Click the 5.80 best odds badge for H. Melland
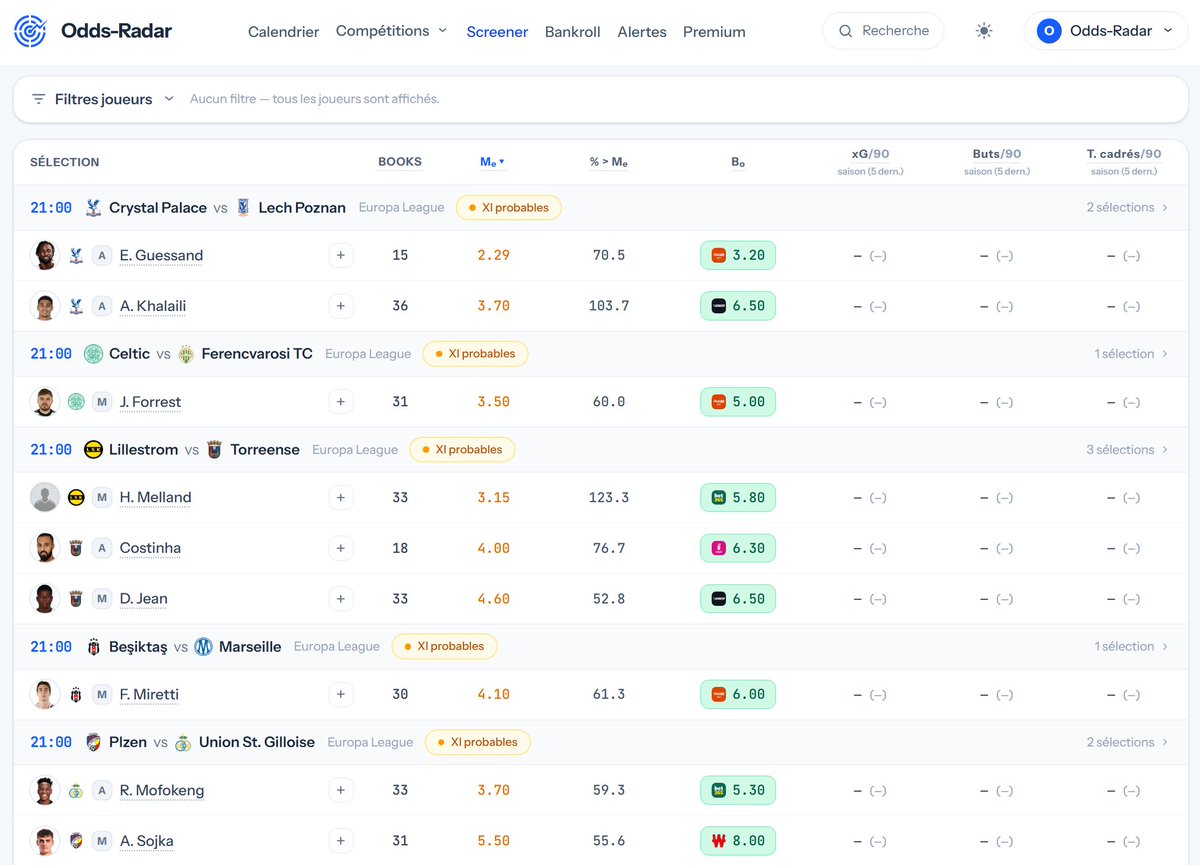The height and width of the screenshot is (865, 1200). [x=738, y=497]
